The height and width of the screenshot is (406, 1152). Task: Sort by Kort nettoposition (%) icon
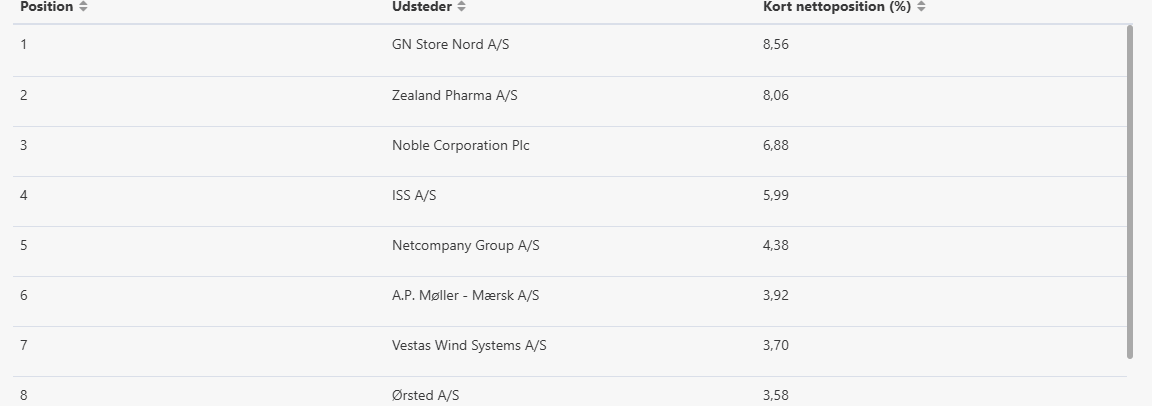(x=921, y=7)
